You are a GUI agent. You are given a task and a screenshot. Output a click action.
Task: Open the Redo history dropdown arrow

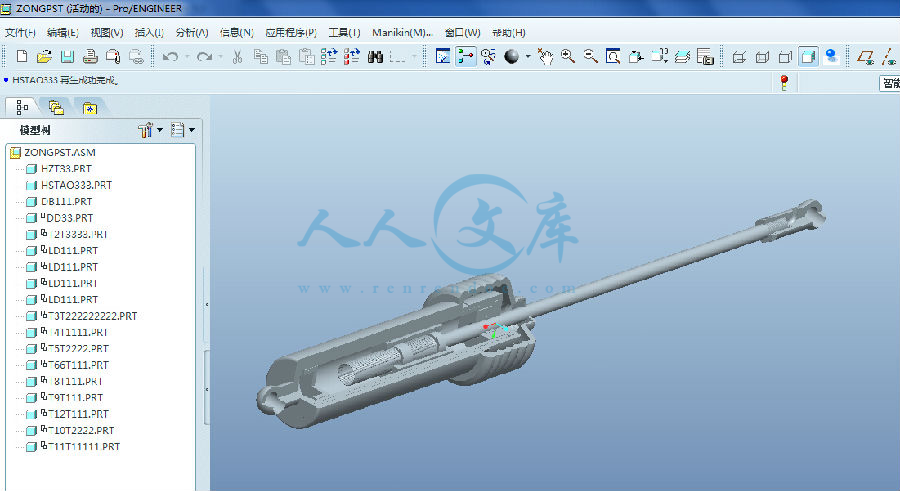point(220,56)
